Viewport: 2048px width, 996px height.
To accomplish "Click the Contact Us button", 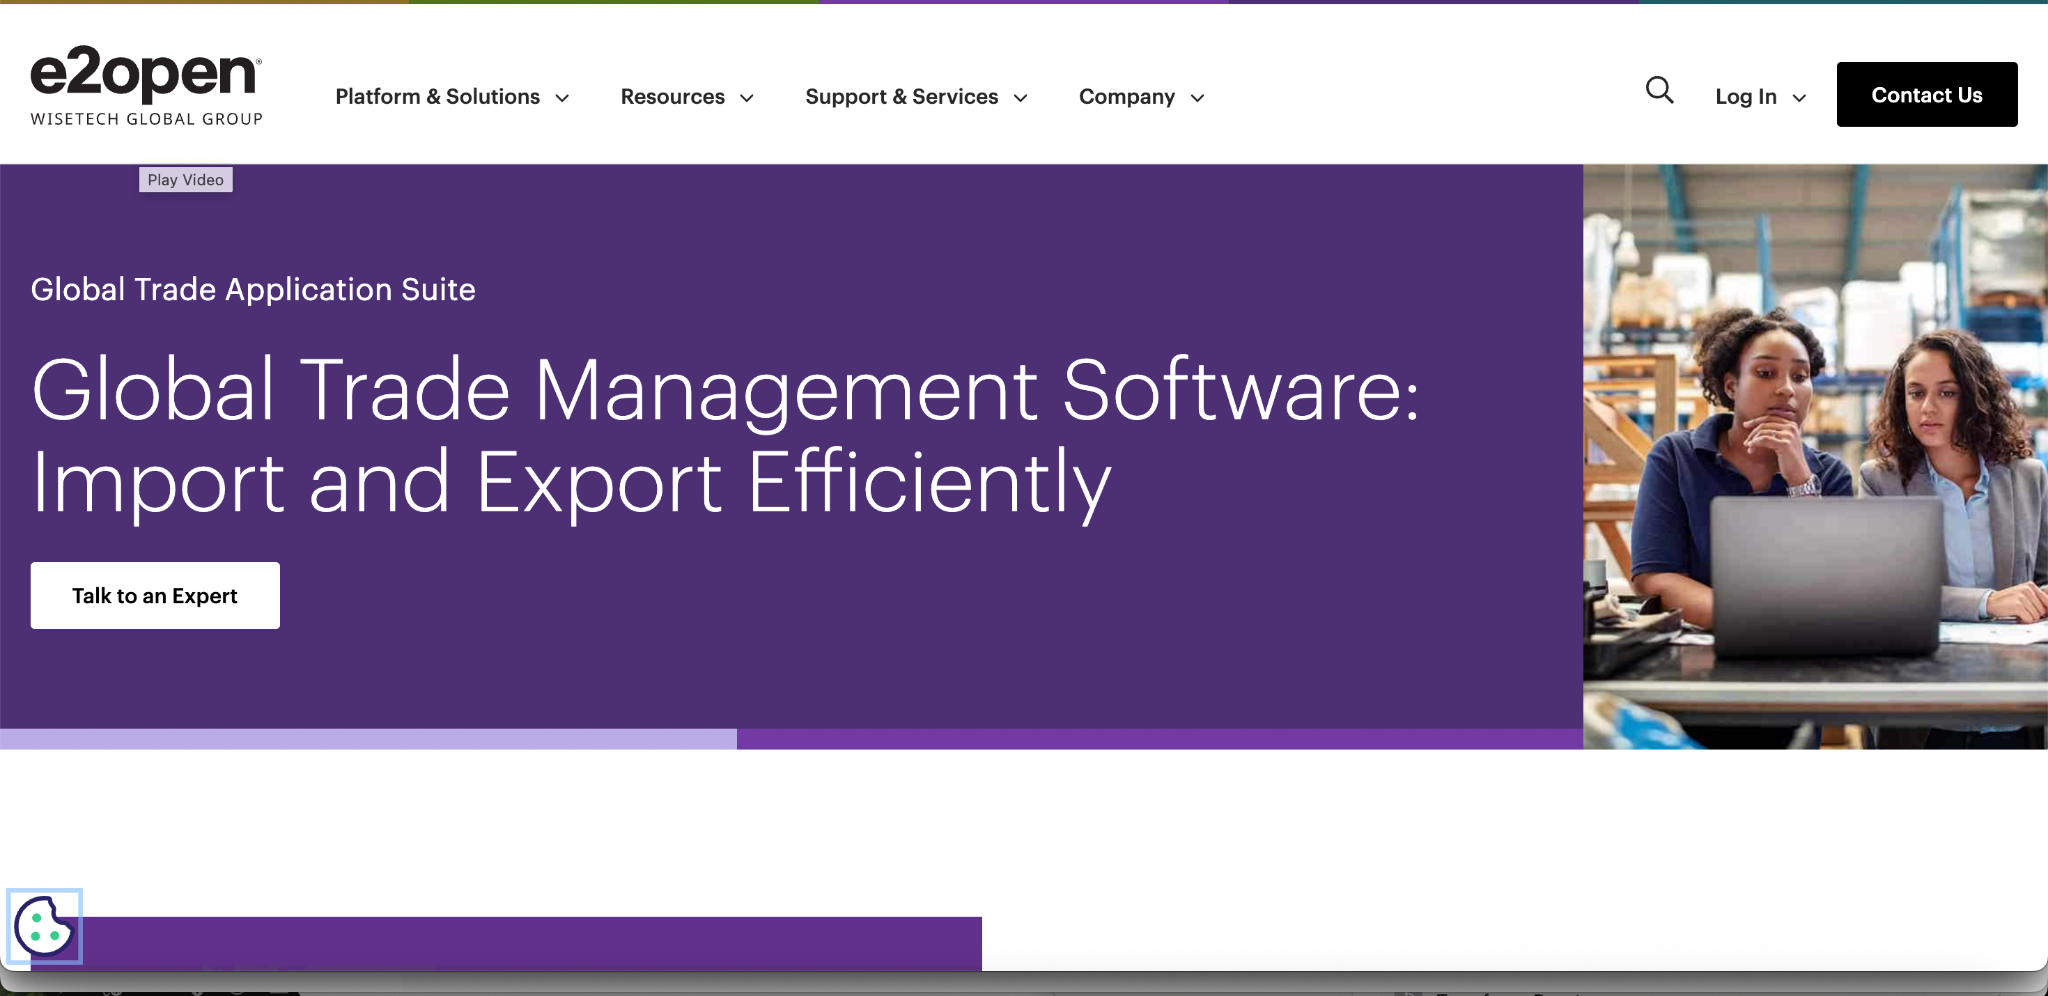I will (1927, 95).
